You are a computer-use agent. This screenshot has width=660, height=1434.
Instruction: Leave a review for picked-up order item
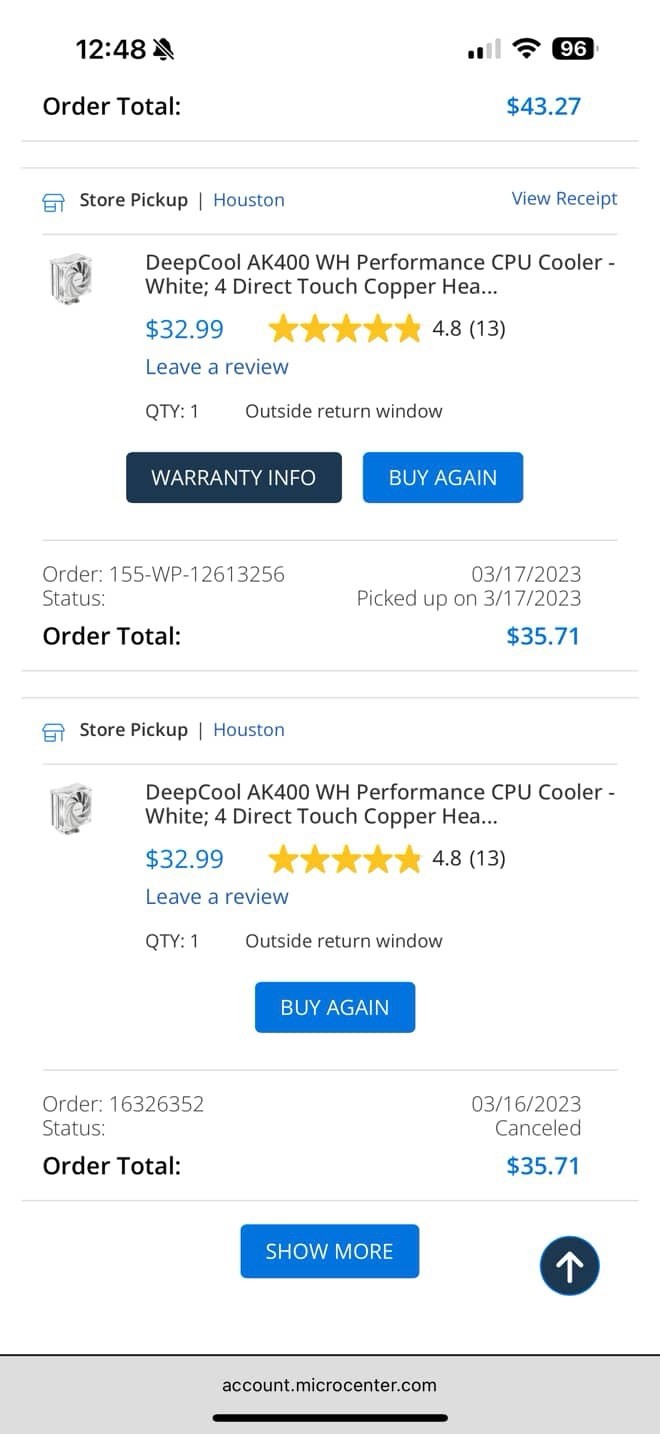[217, 367]
